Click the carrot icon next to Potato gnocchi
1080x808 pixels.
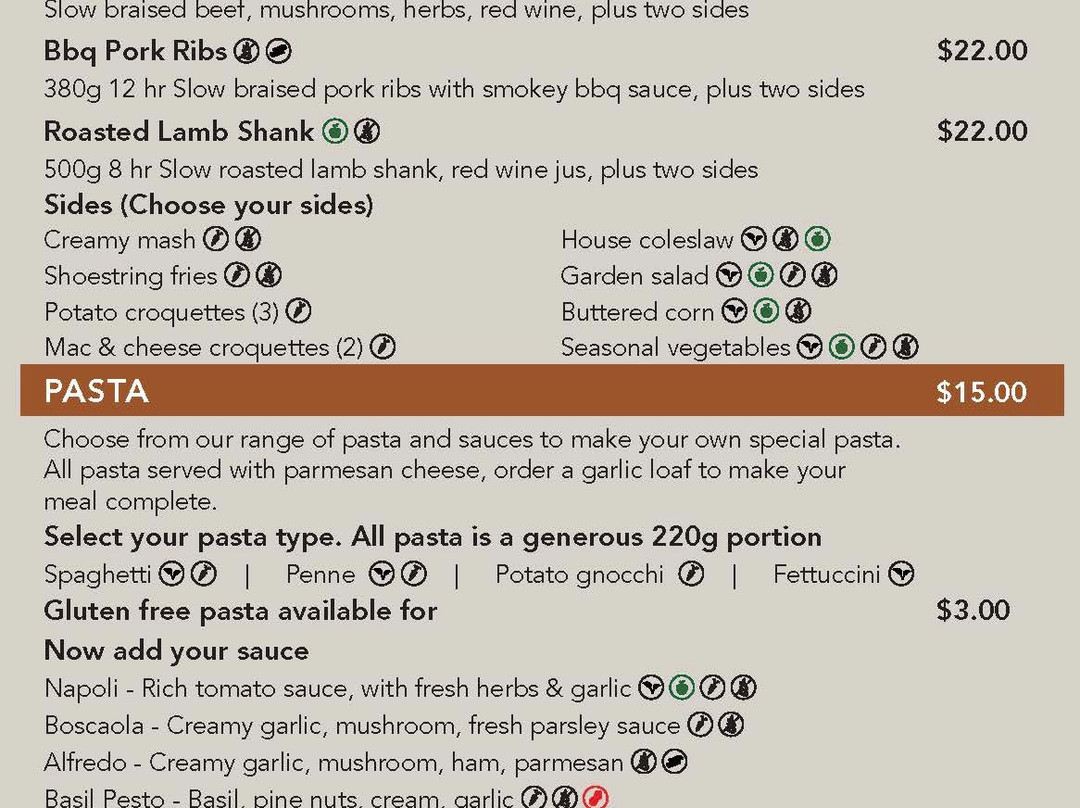(691, 574)
